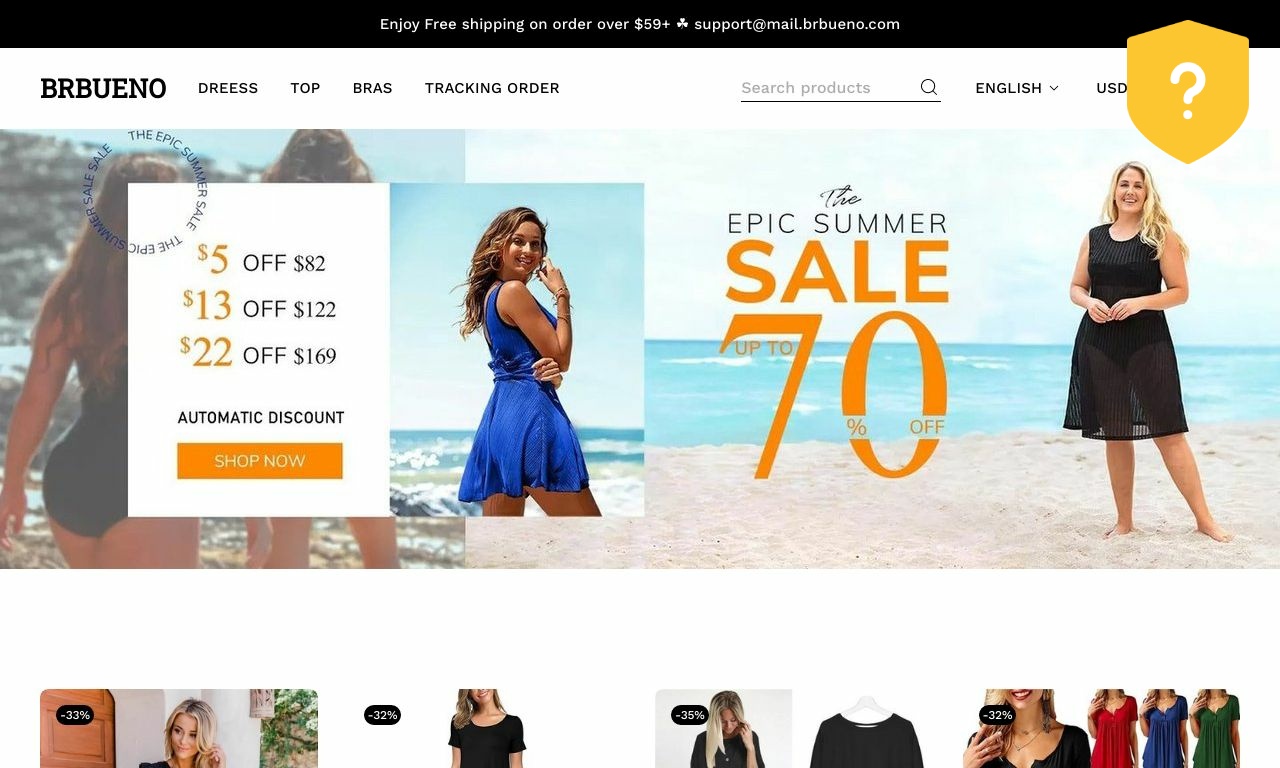Open the DREESS menu item
Viewport: 1280px width, 768px height.
228,88
